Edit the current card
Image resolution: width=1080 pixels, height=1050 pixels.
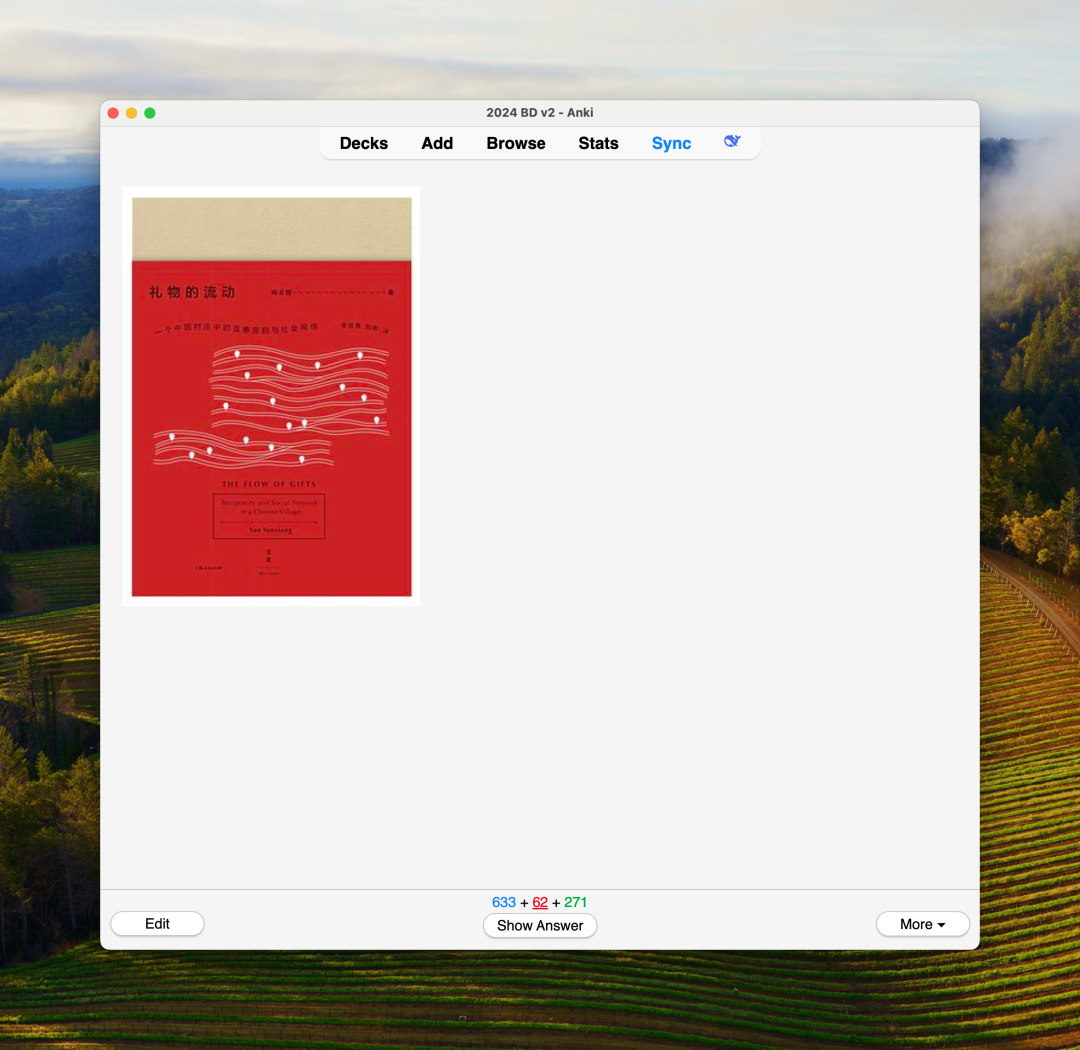tap(157, 924)
